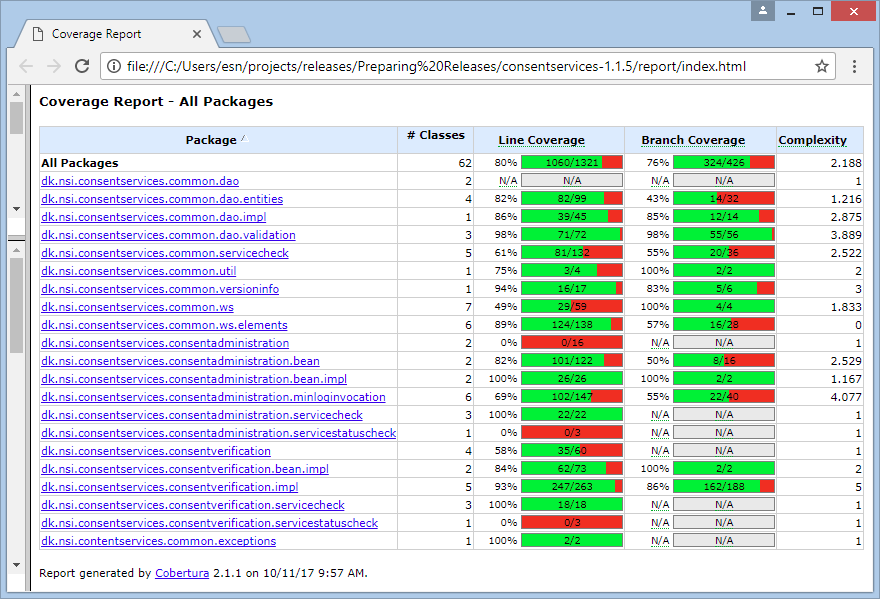Sort by Line Coverage column header
This screenshot has height=599, width=880.
pos(541,140)
